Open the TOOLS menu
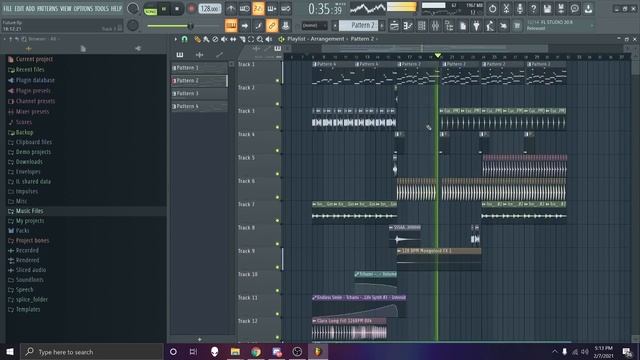This screenshot has height=360, width=640. click(x=102, y=9)
